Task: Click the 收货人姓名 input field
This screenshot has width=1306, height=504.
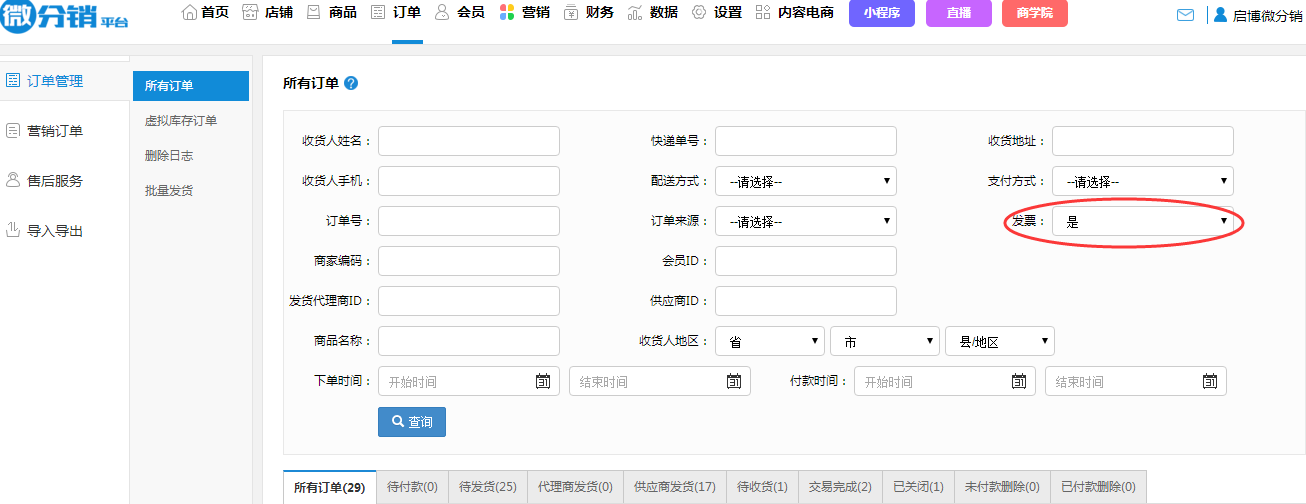Action: pyautogui.click(x=468, y=141)
